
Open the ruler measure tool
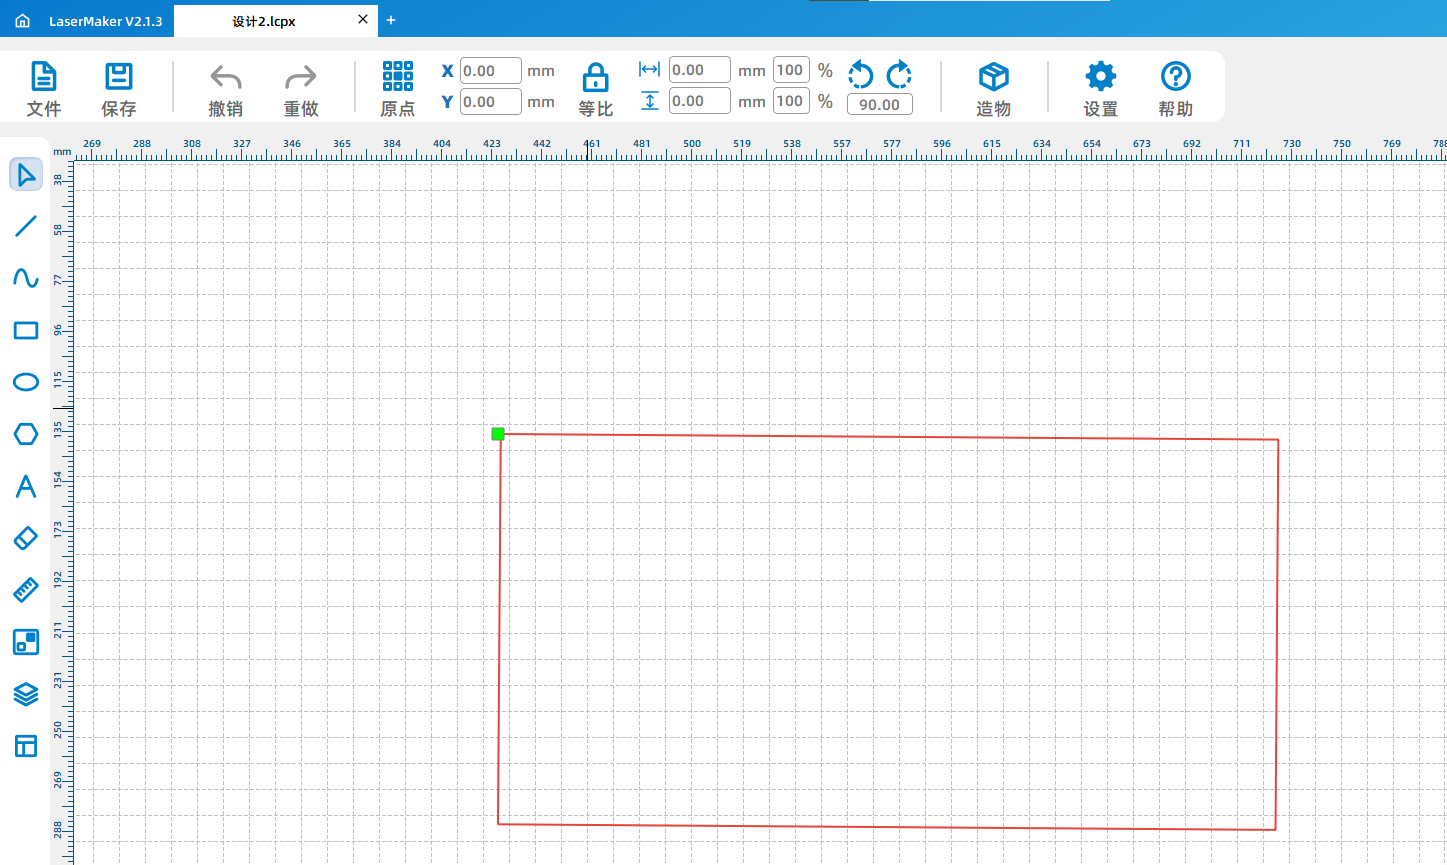point(26,590)
